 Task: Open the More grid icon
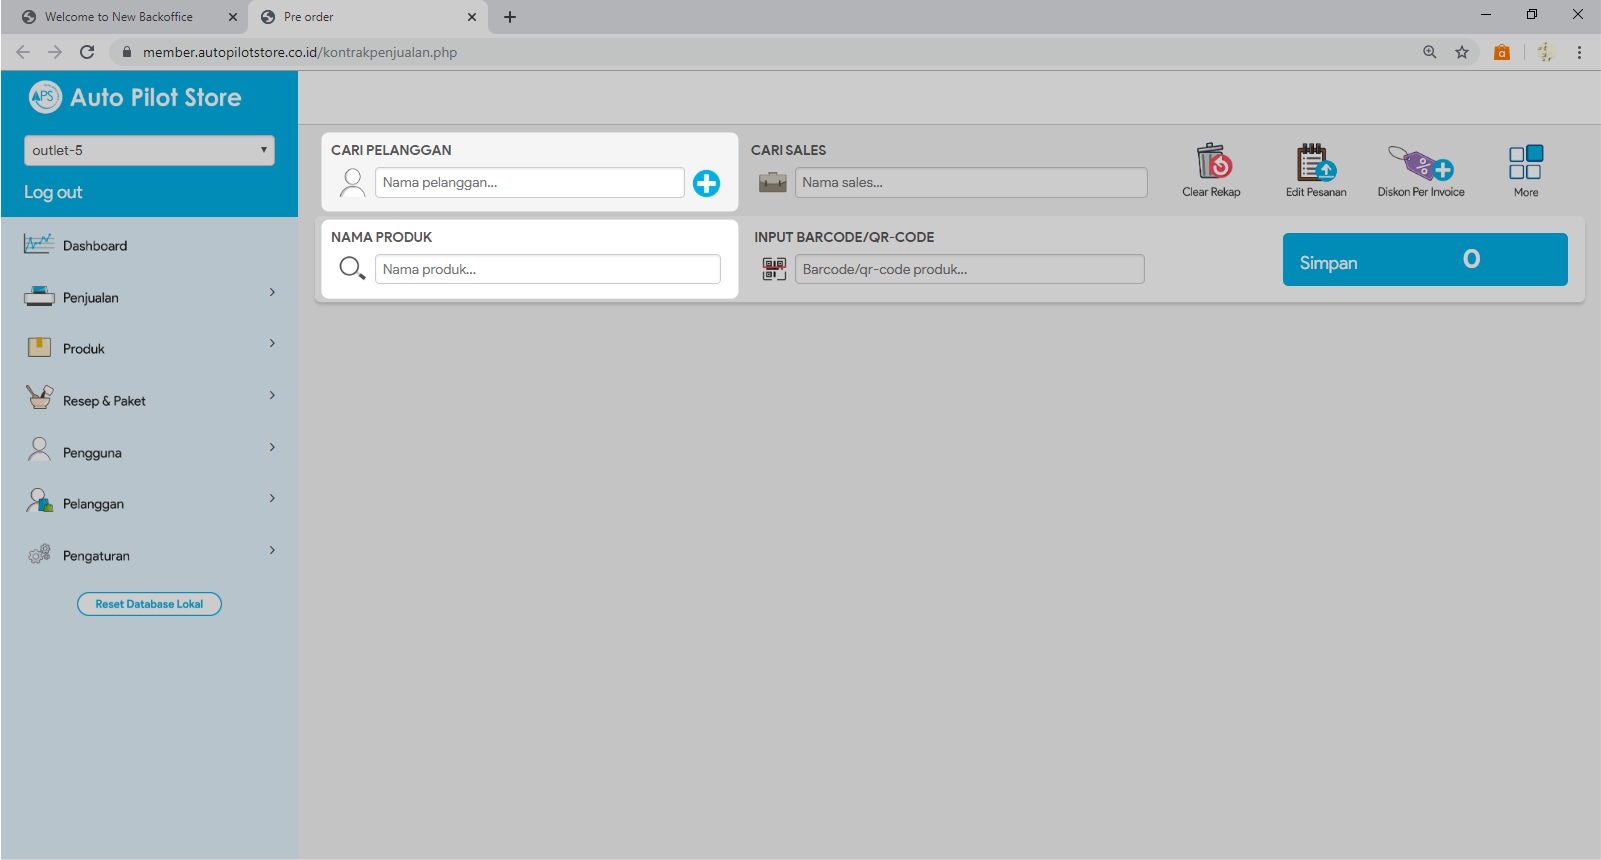tap(1525, 162)
